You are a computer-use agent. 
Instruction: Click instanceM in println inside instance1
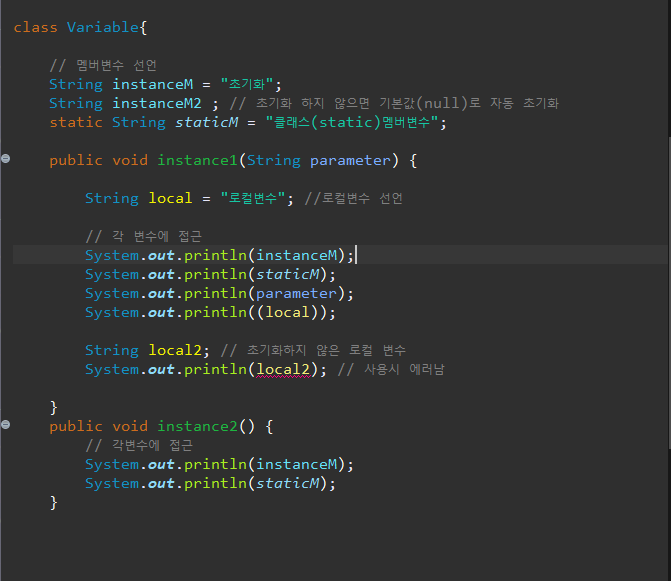click(297, 255)
